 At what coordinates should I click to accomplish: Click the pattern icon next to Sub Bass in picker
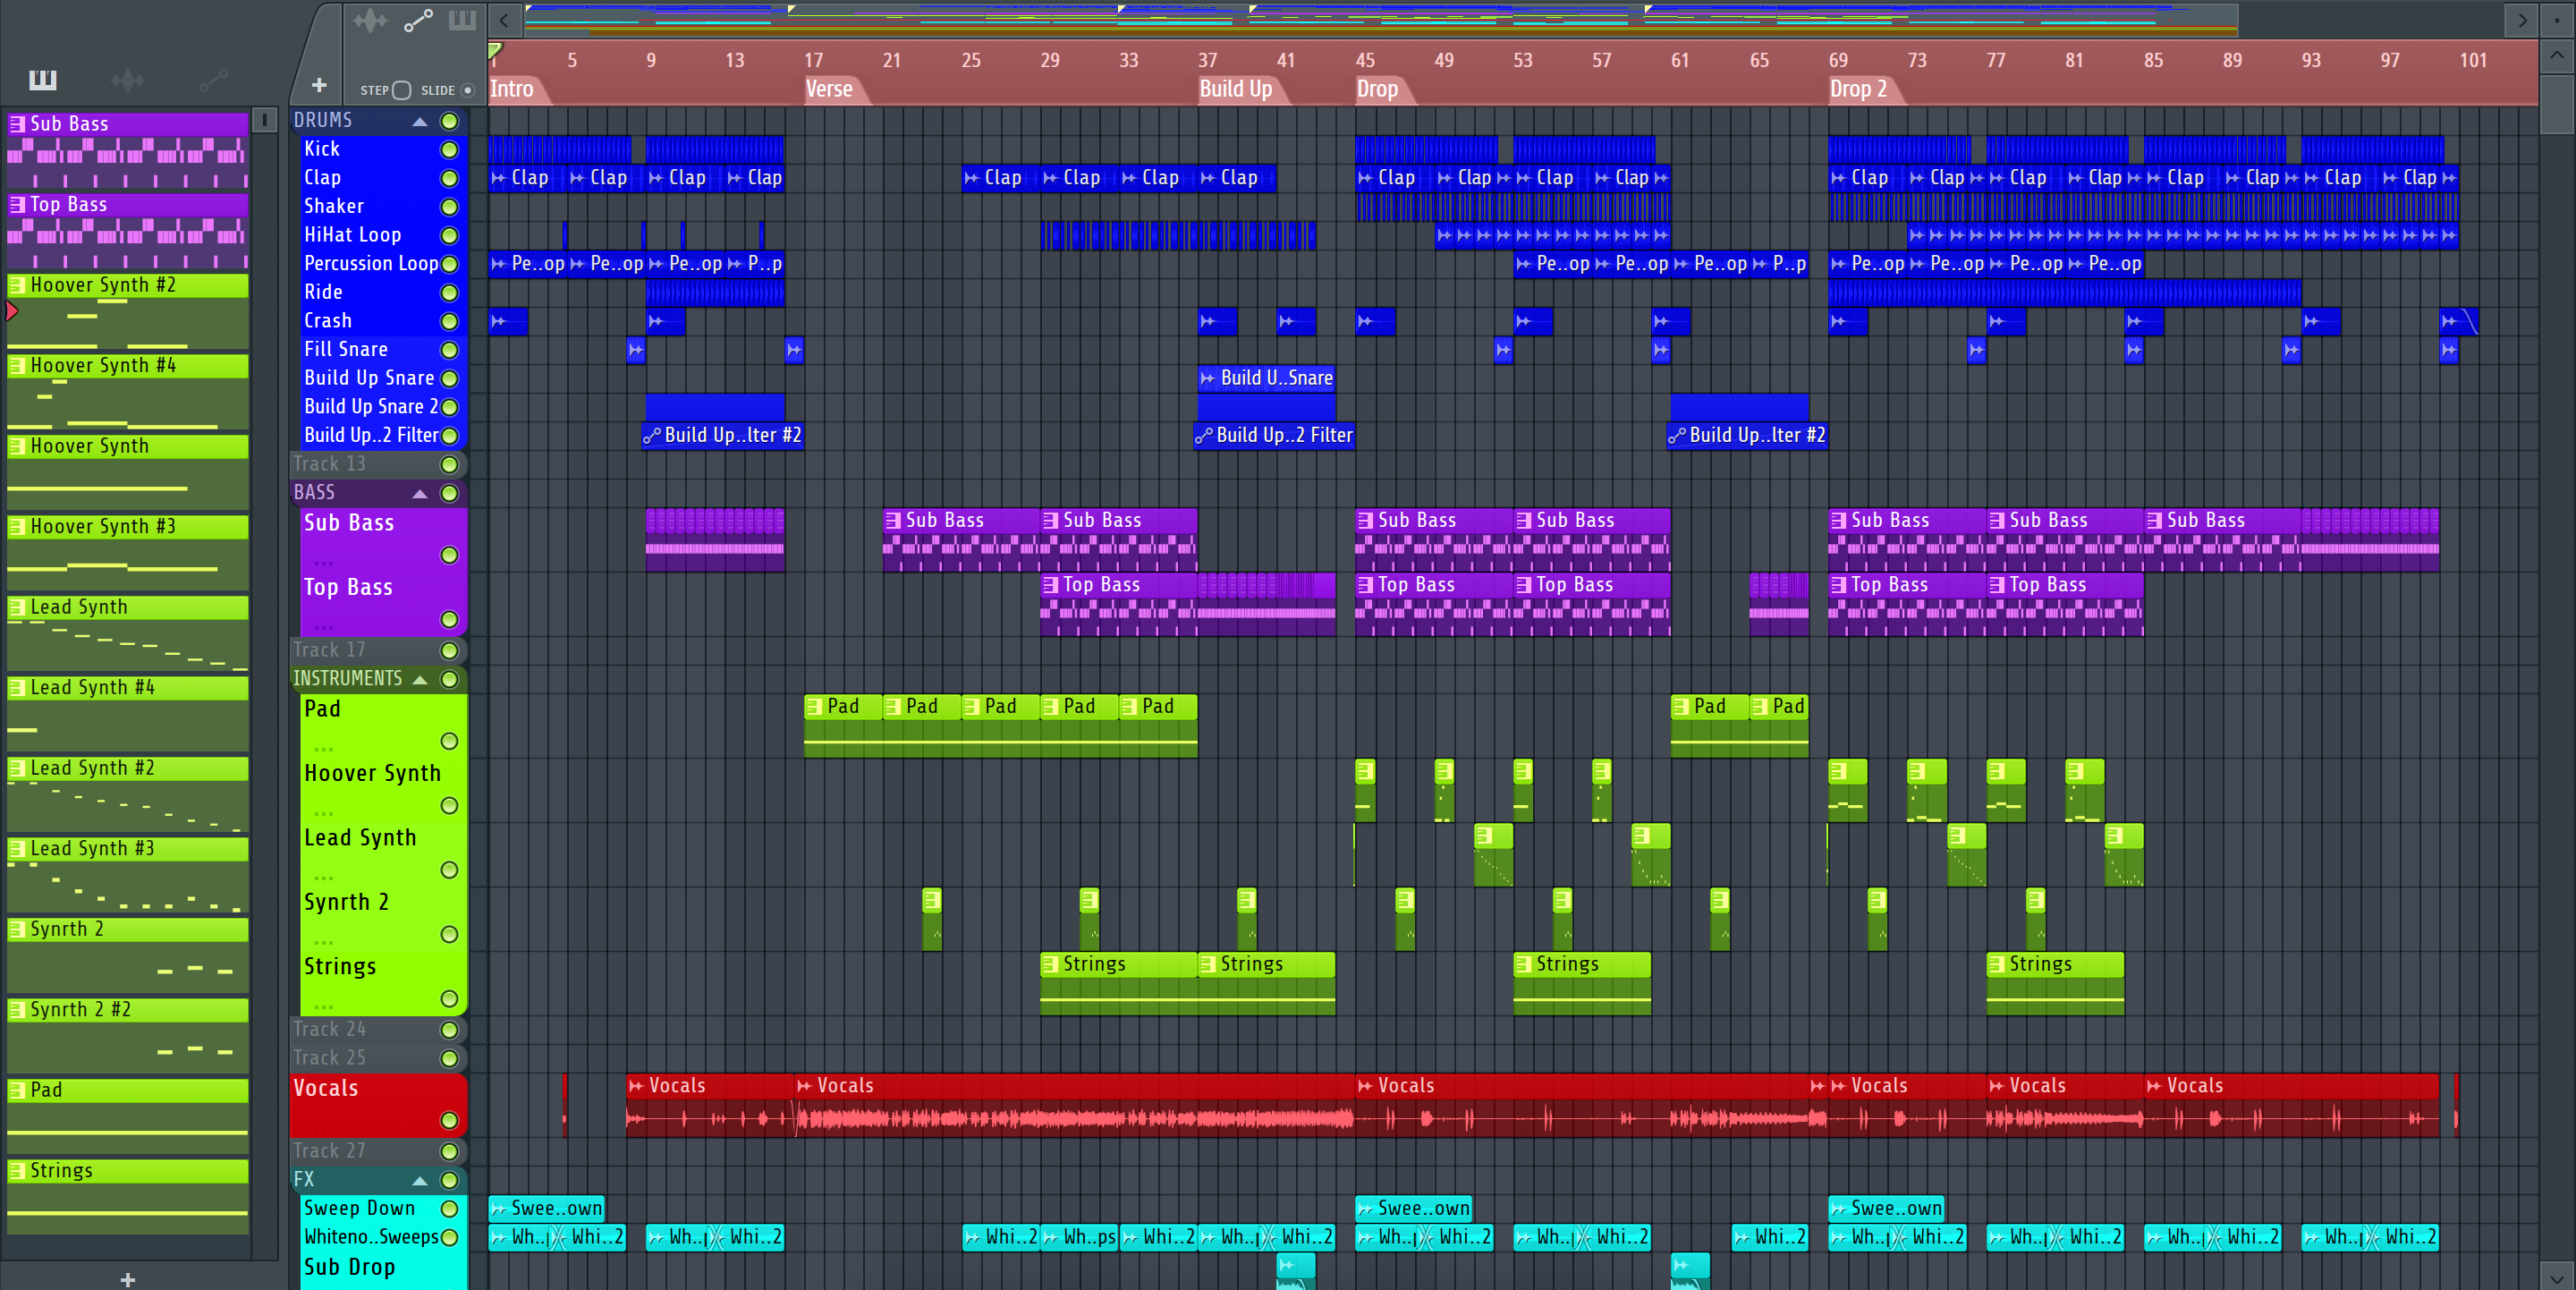(17, 124)
